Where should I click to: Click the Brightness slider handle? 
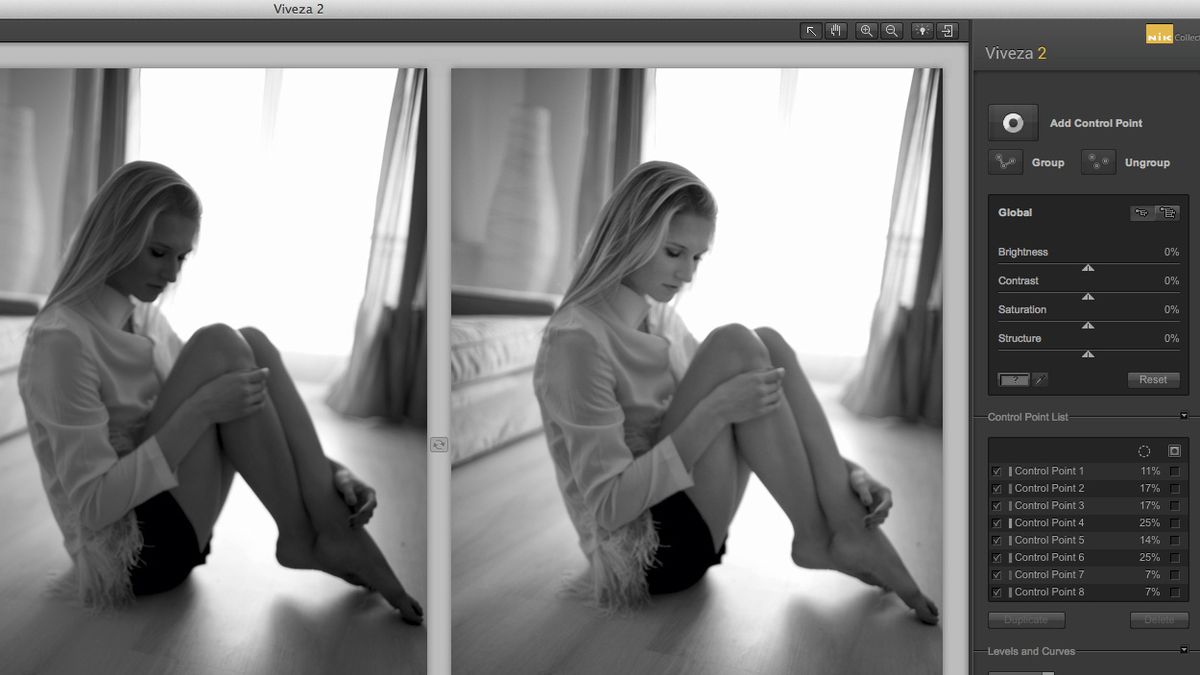(x=1088, y=267)
